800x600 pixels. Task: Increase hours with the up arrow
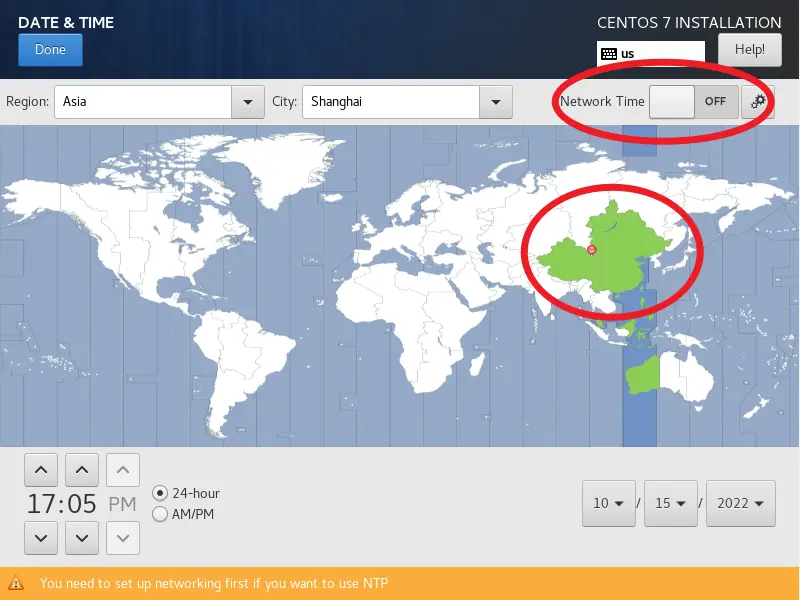pyautogui.click(x=41, y=470)
